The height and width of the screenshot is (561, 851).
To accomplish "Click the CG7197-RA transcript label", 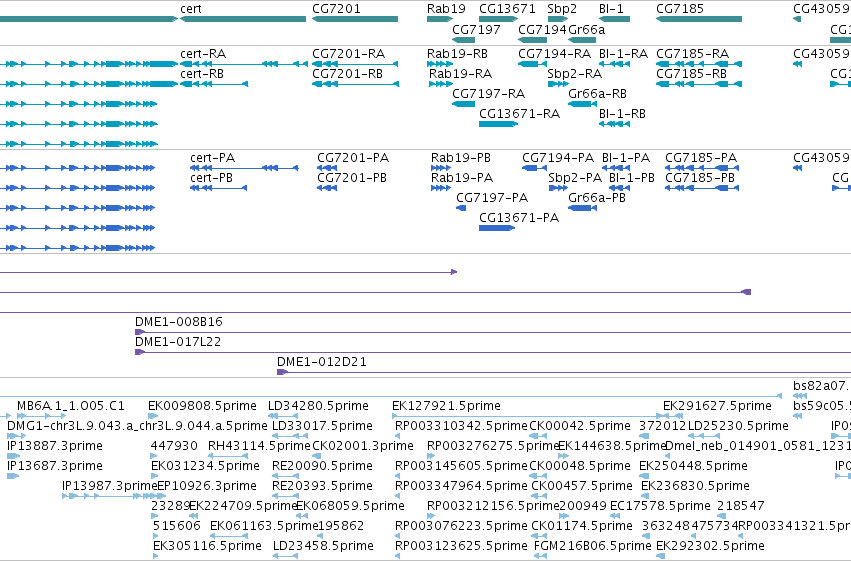I will 488,94.
